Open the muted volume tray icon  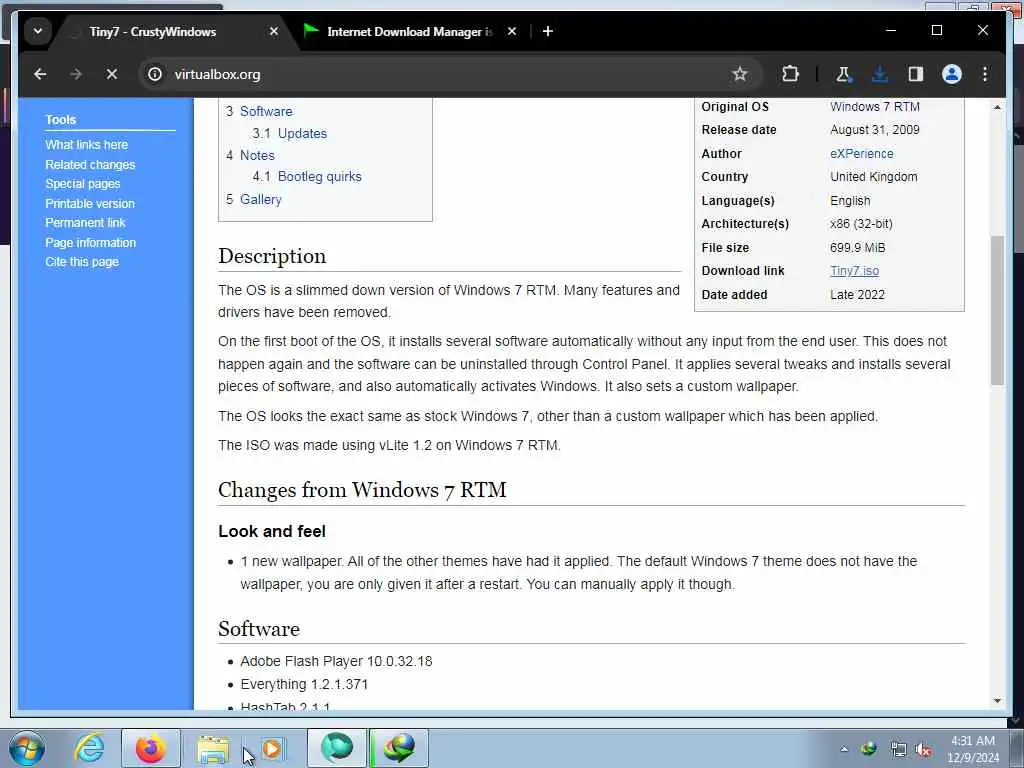(x=923, y=750)
